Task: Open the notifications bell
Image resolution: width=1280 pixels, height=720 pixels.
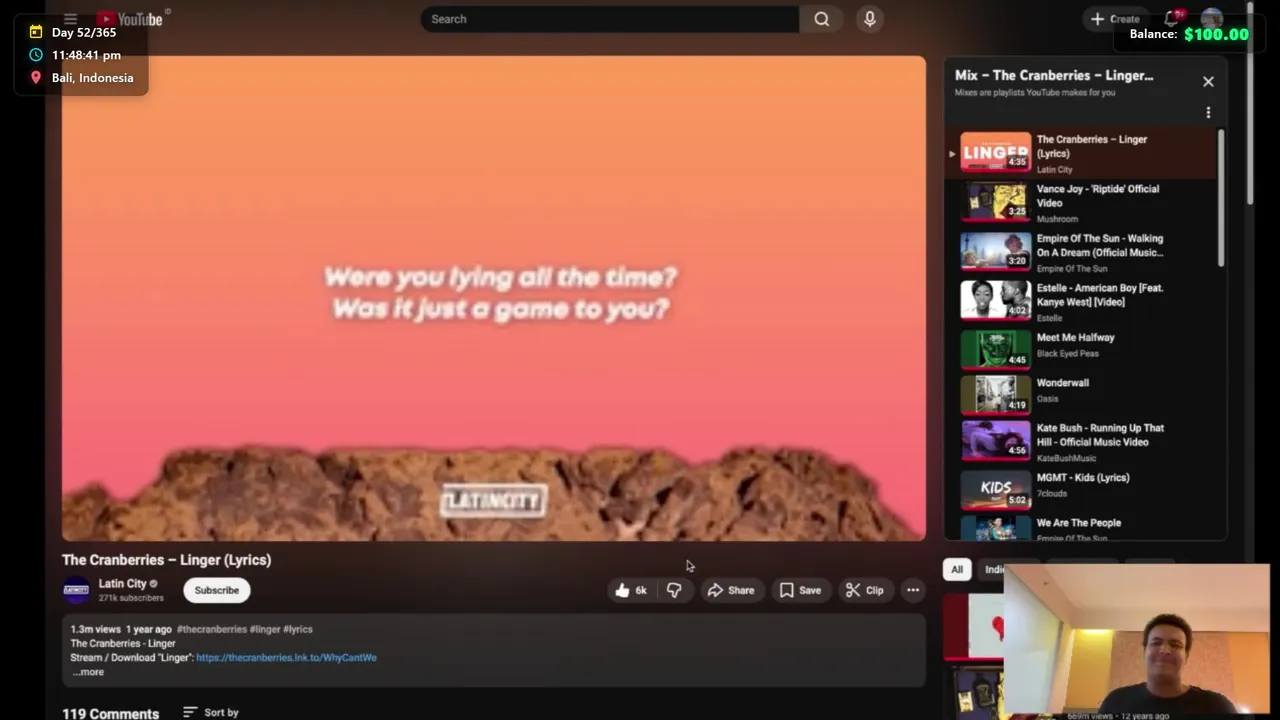Action: point(1172,19)
